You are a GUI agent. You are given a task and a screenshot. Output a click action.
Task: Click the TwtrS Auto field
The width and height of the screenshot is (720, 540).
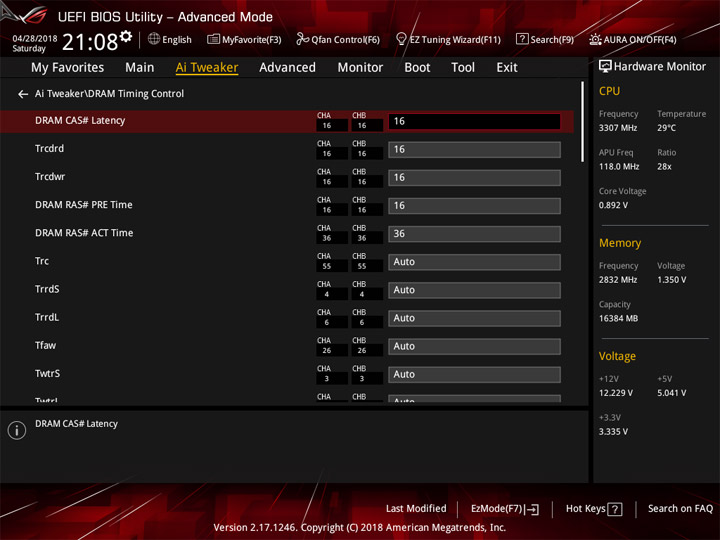click(474, 375)
